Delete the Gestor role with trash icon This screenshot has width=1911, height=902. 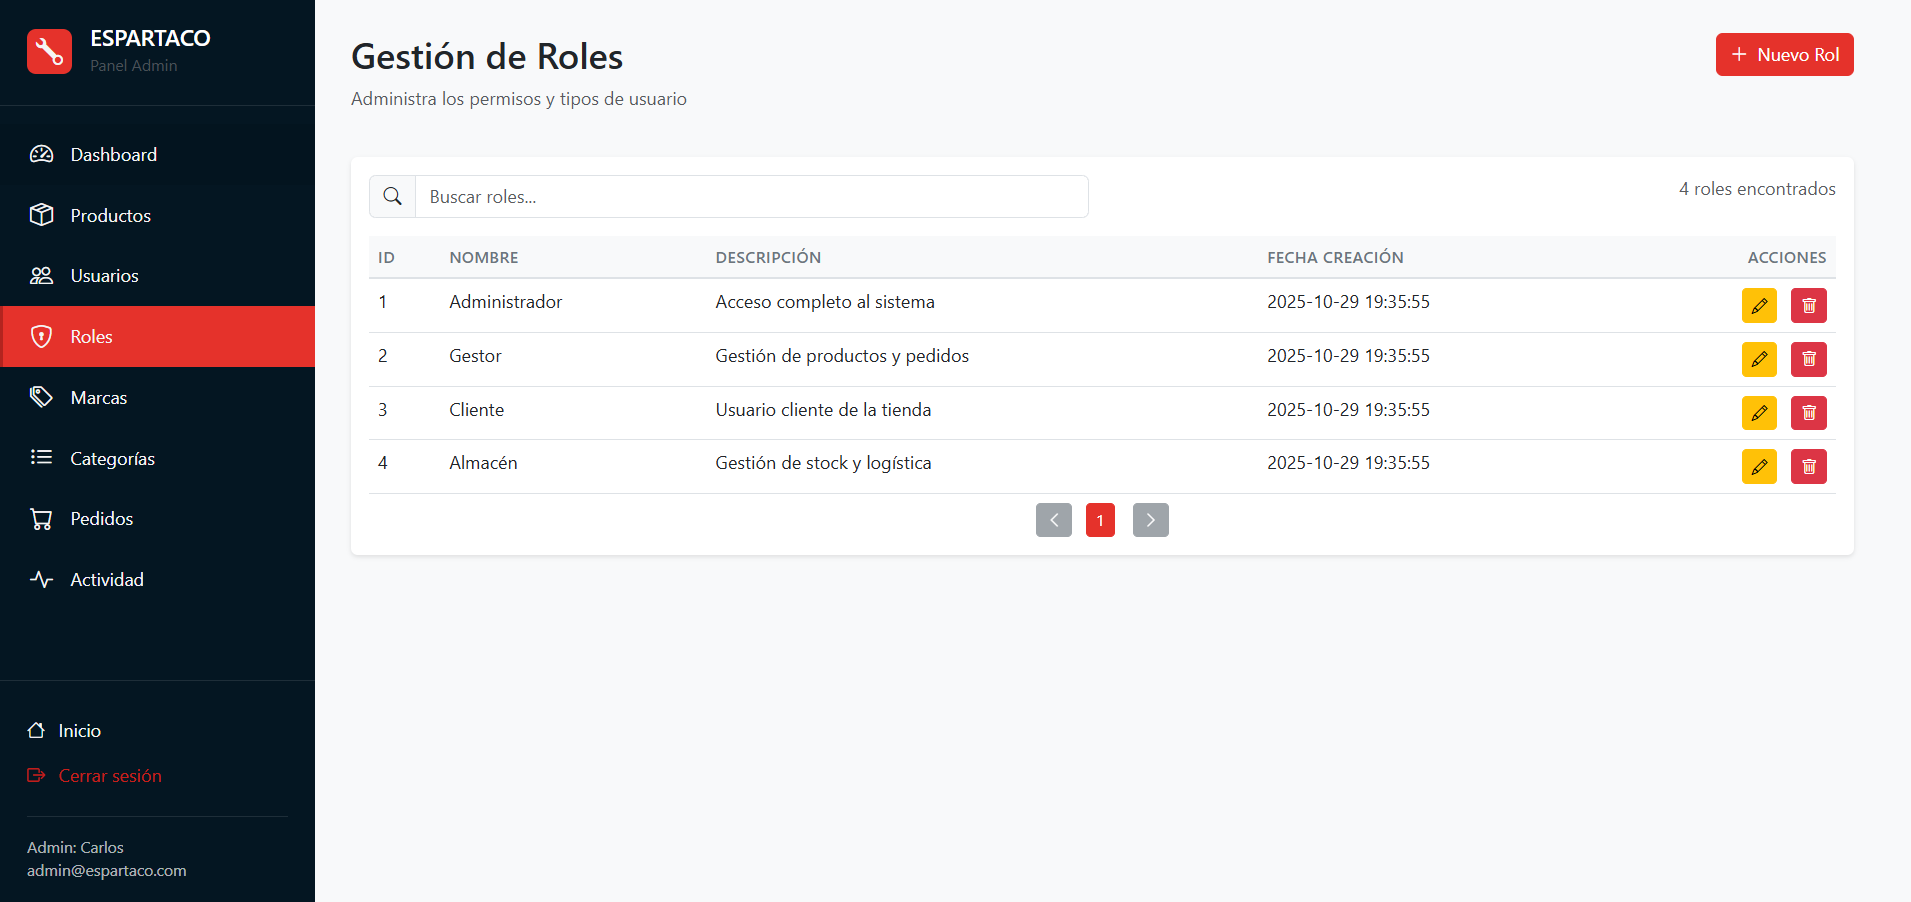tap(1809, 360)
